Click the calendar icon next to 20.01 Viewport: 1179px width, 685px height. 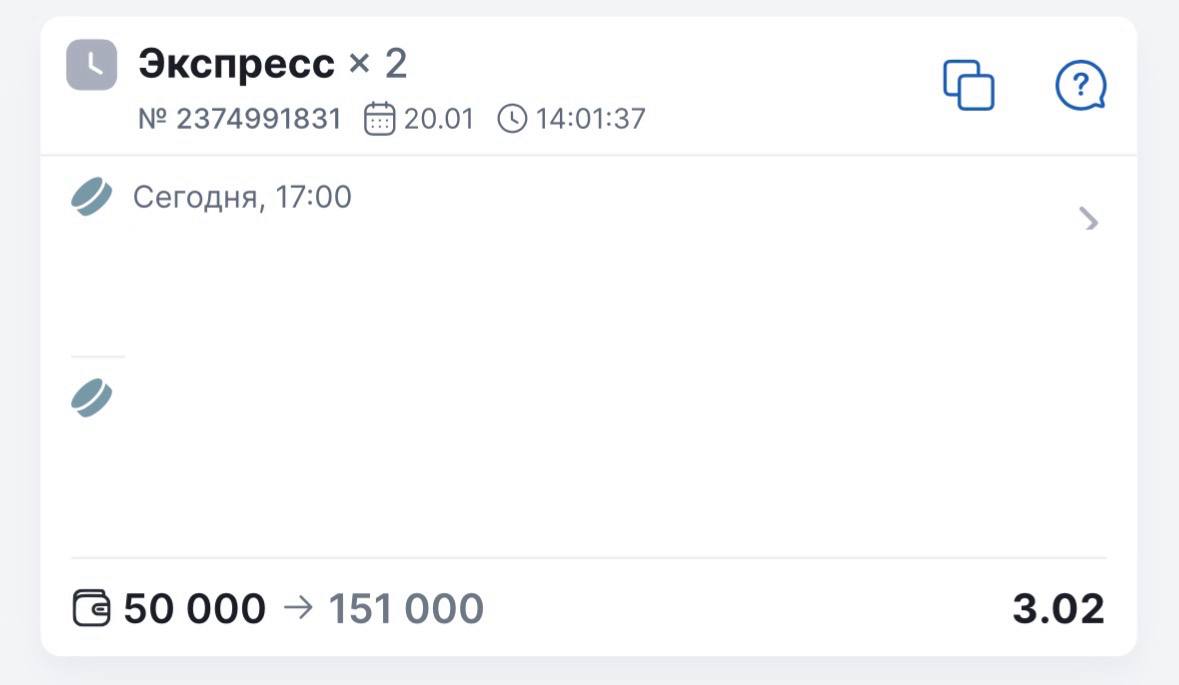pyautogui.click(x=379, y=120)
